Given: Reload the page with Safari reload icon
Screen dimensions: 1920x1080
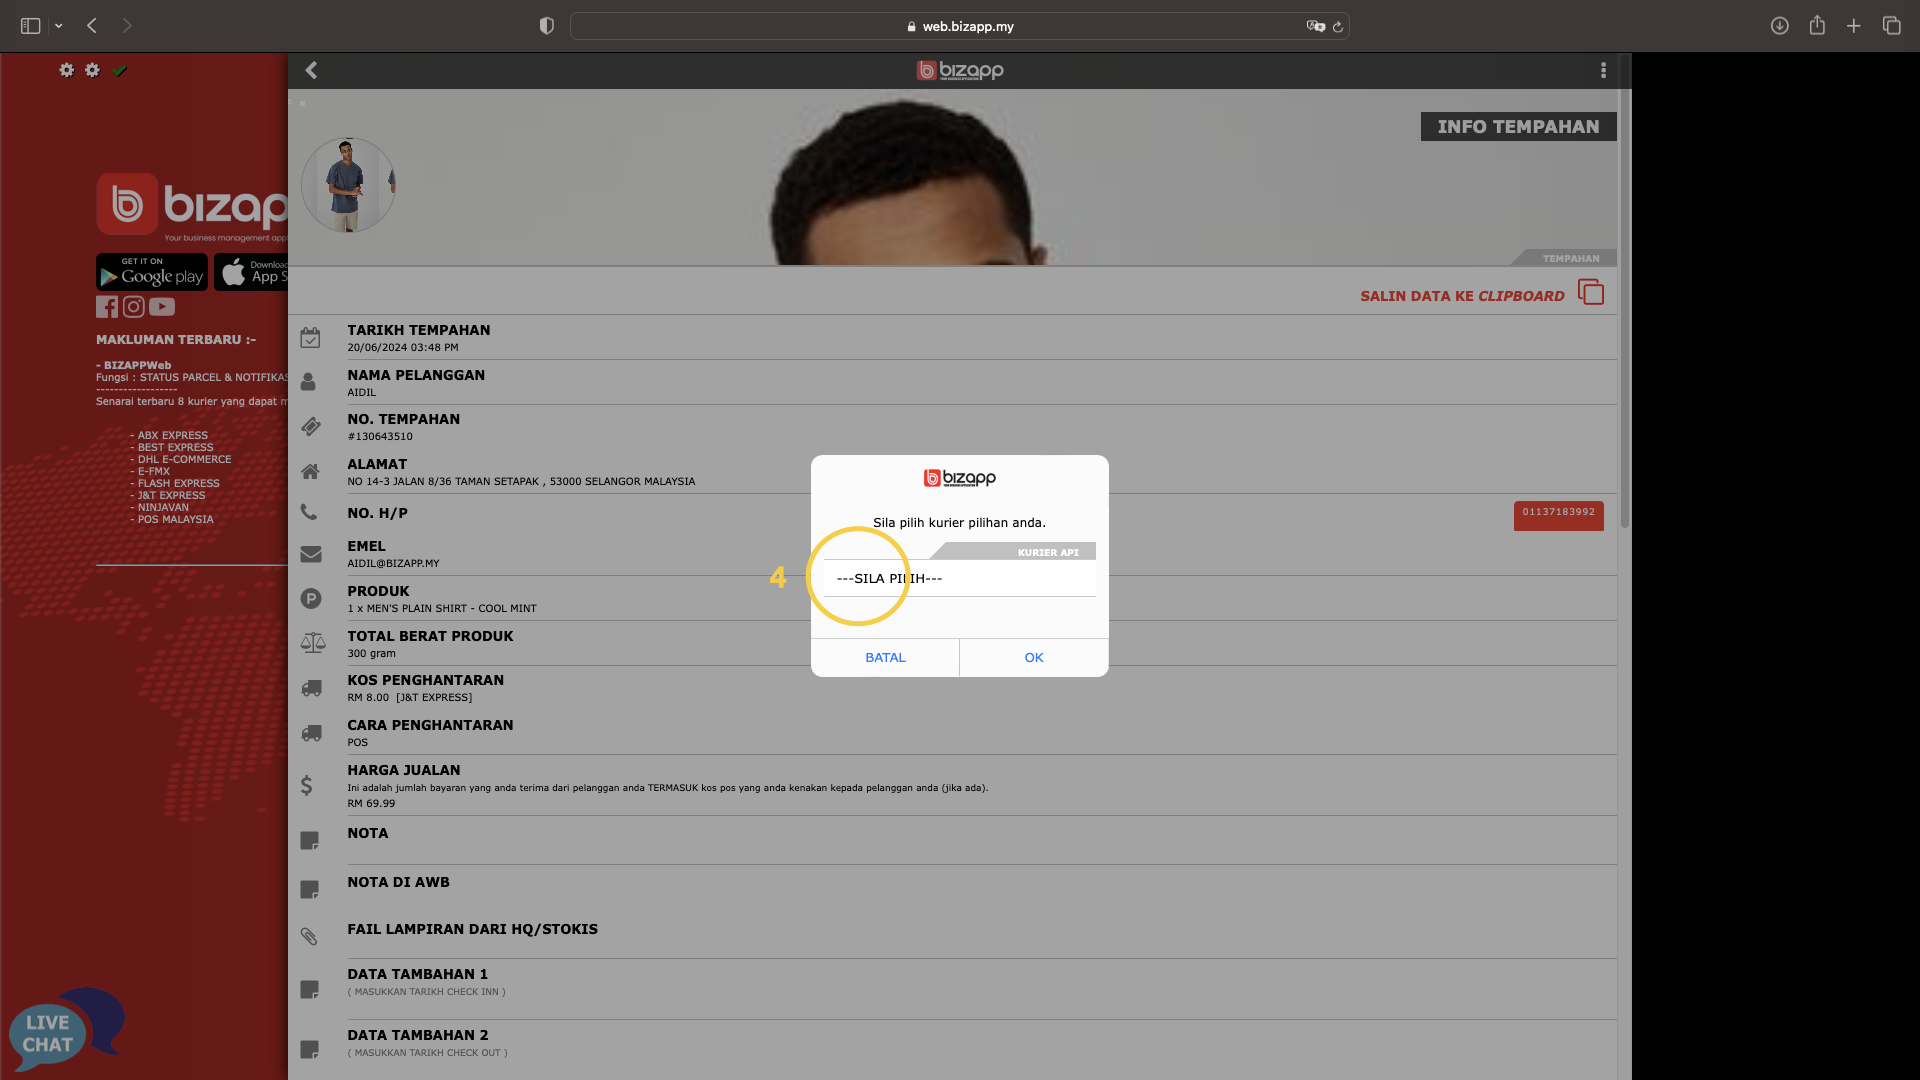Looking at the screenshot, I should tap(1337, 27).
